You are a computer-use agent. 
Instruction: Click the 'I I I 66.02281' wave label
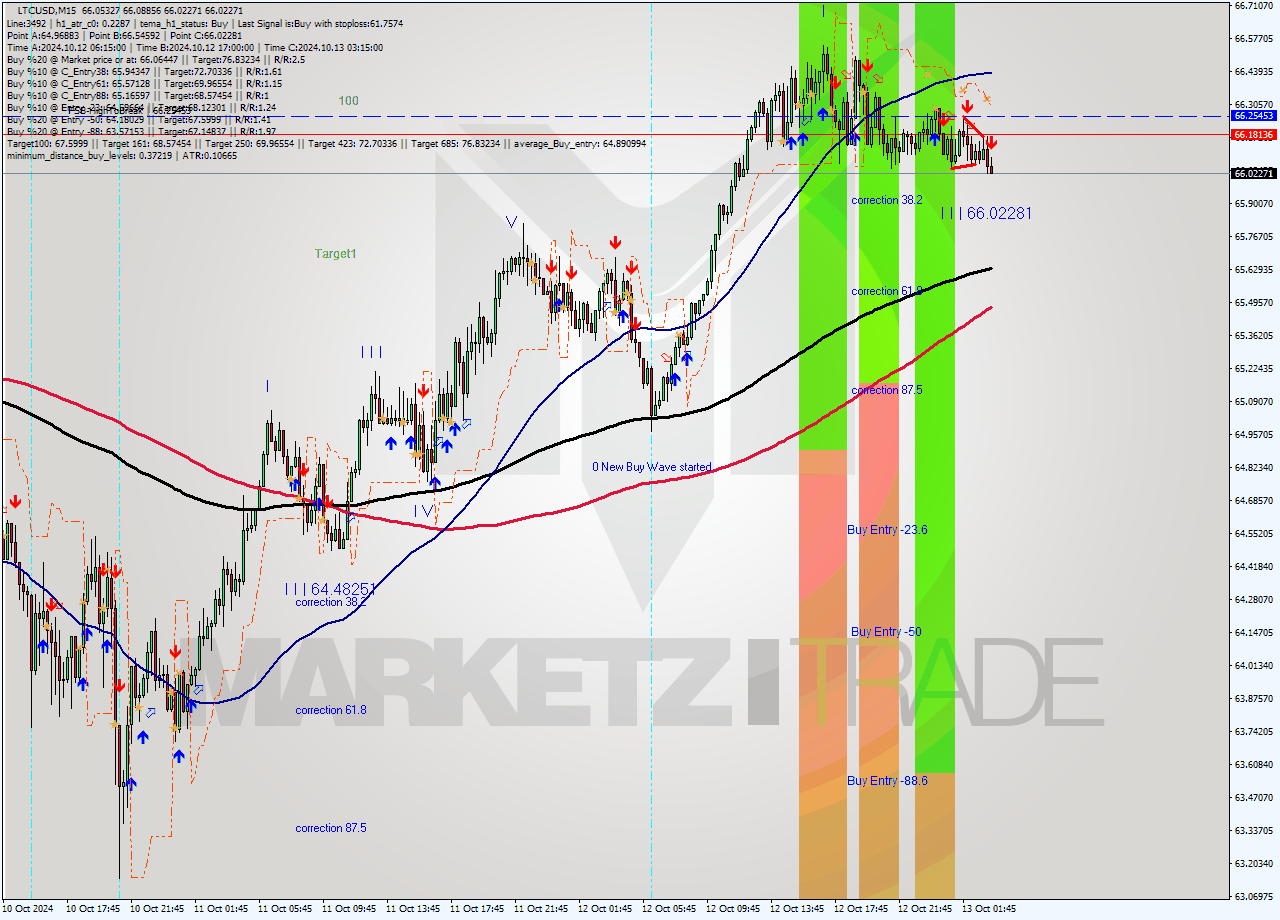(x=986, y=213)
